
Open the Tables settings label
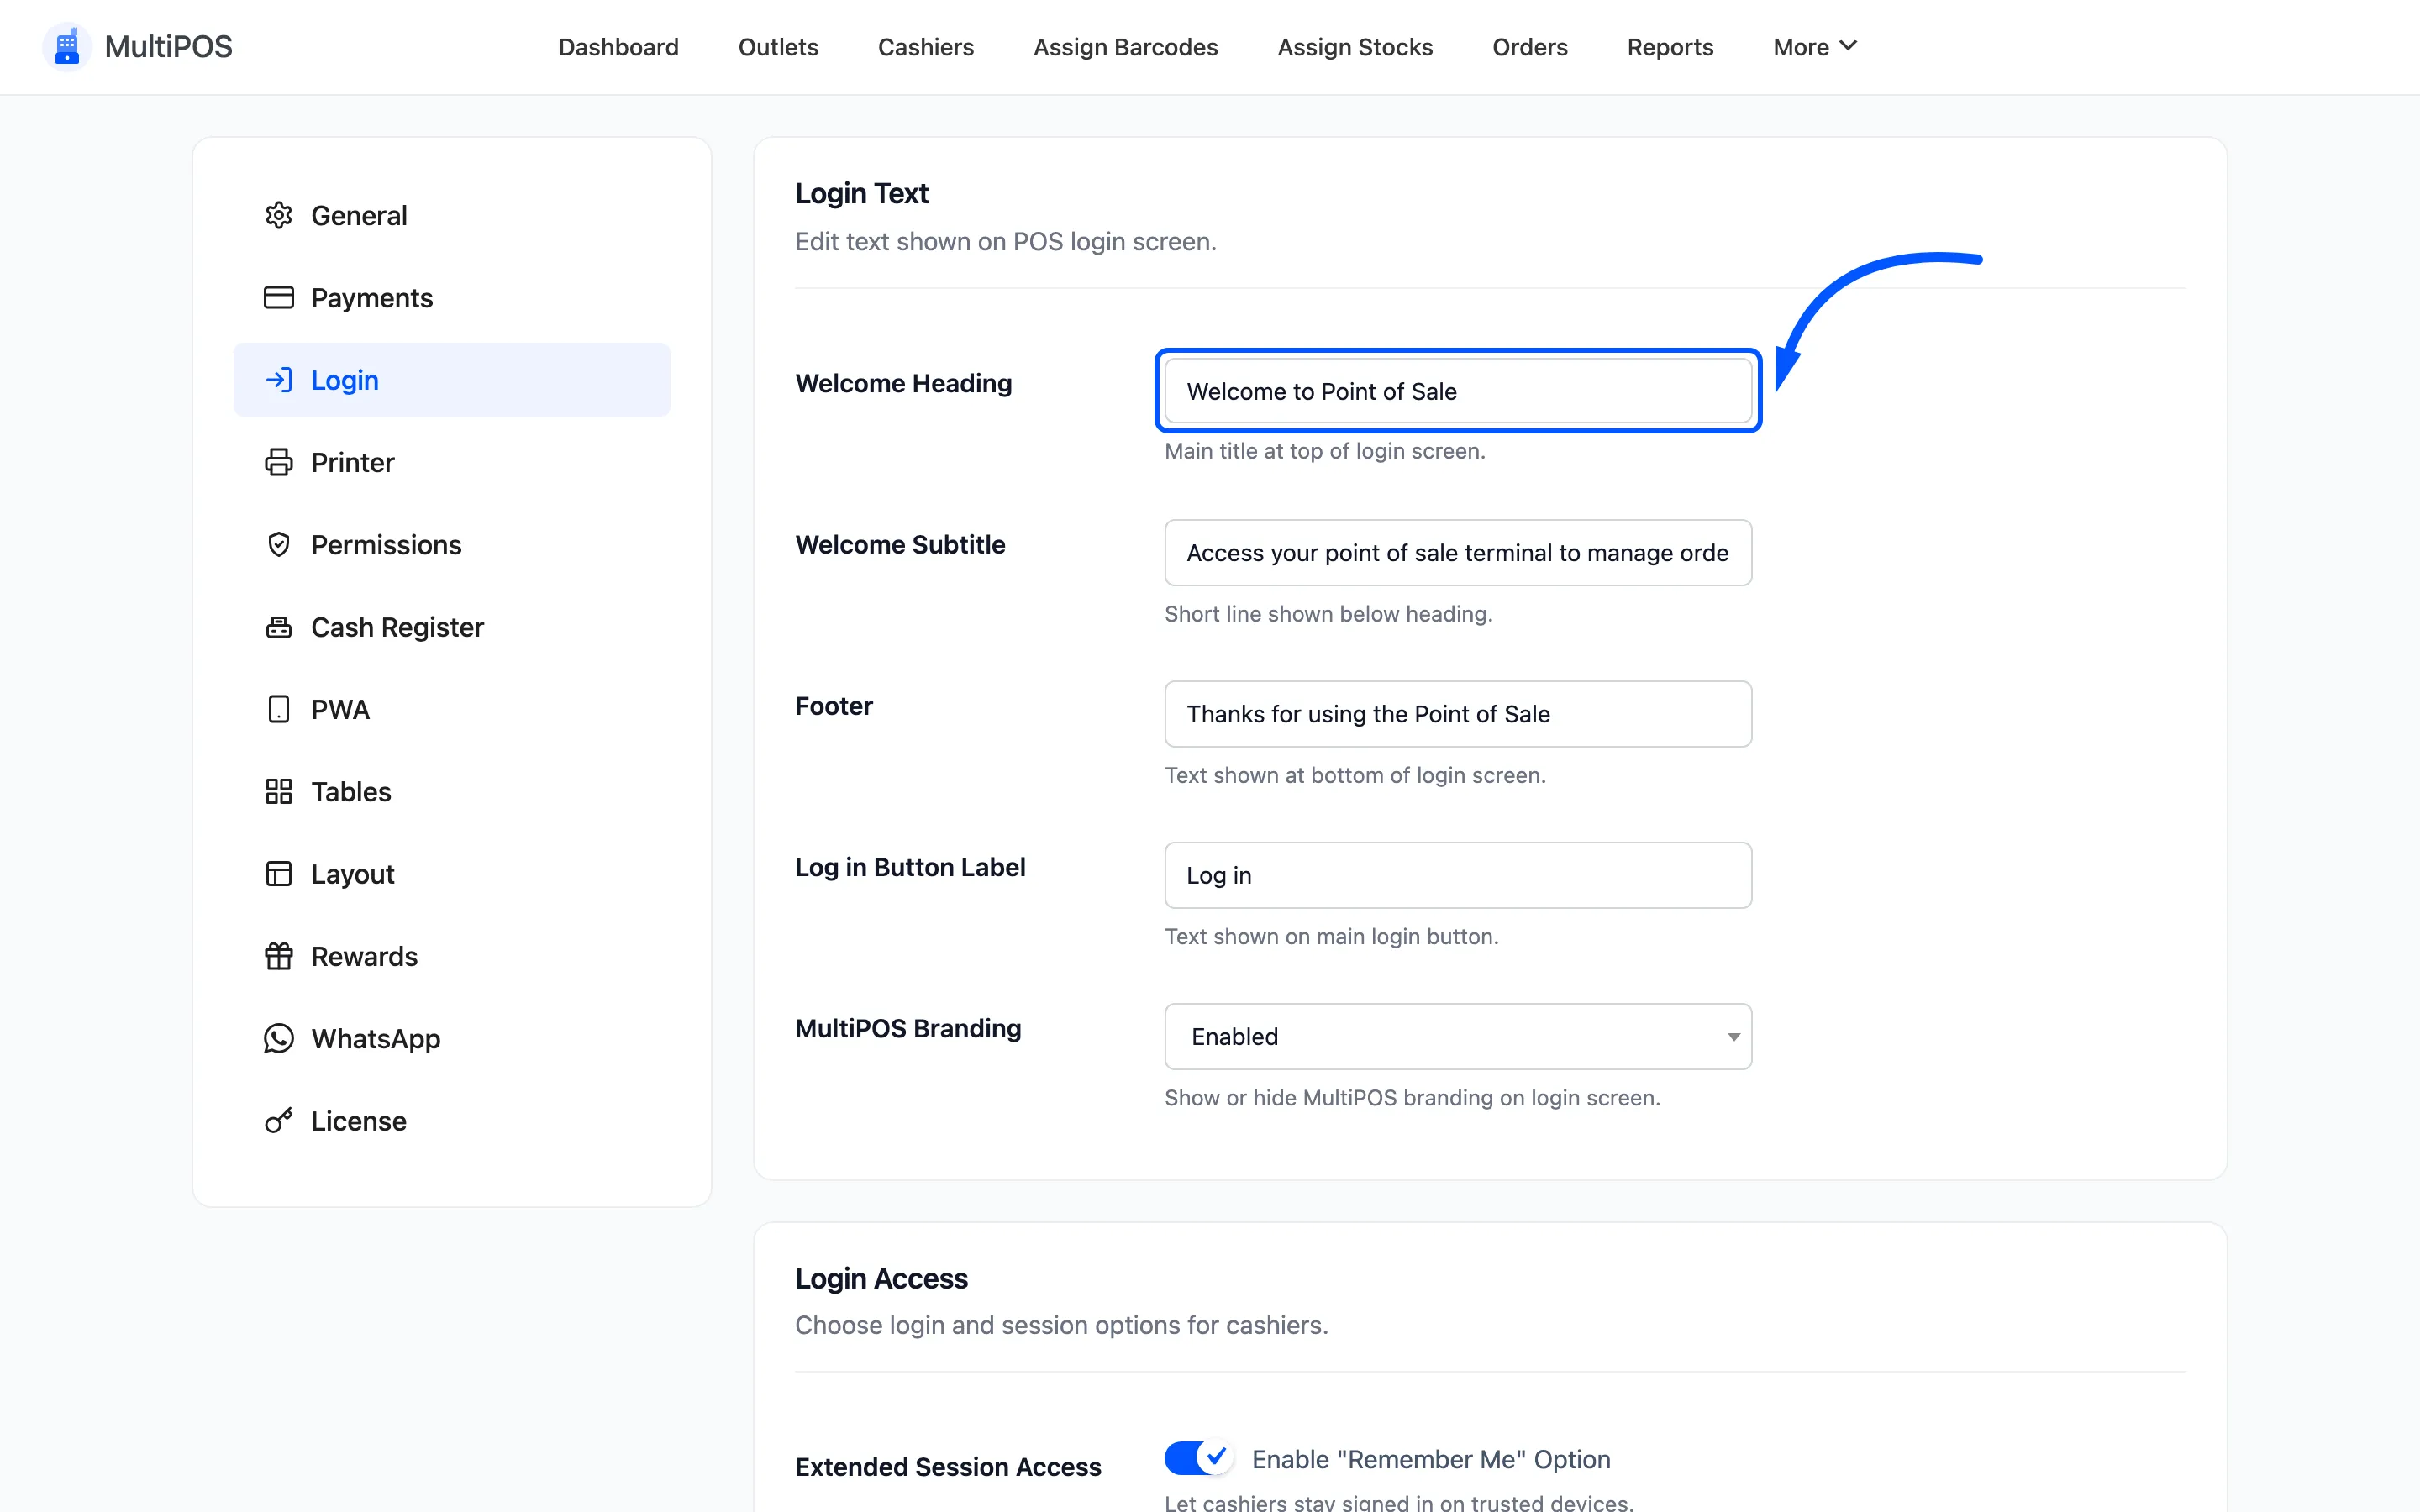(x=351, y=791)
